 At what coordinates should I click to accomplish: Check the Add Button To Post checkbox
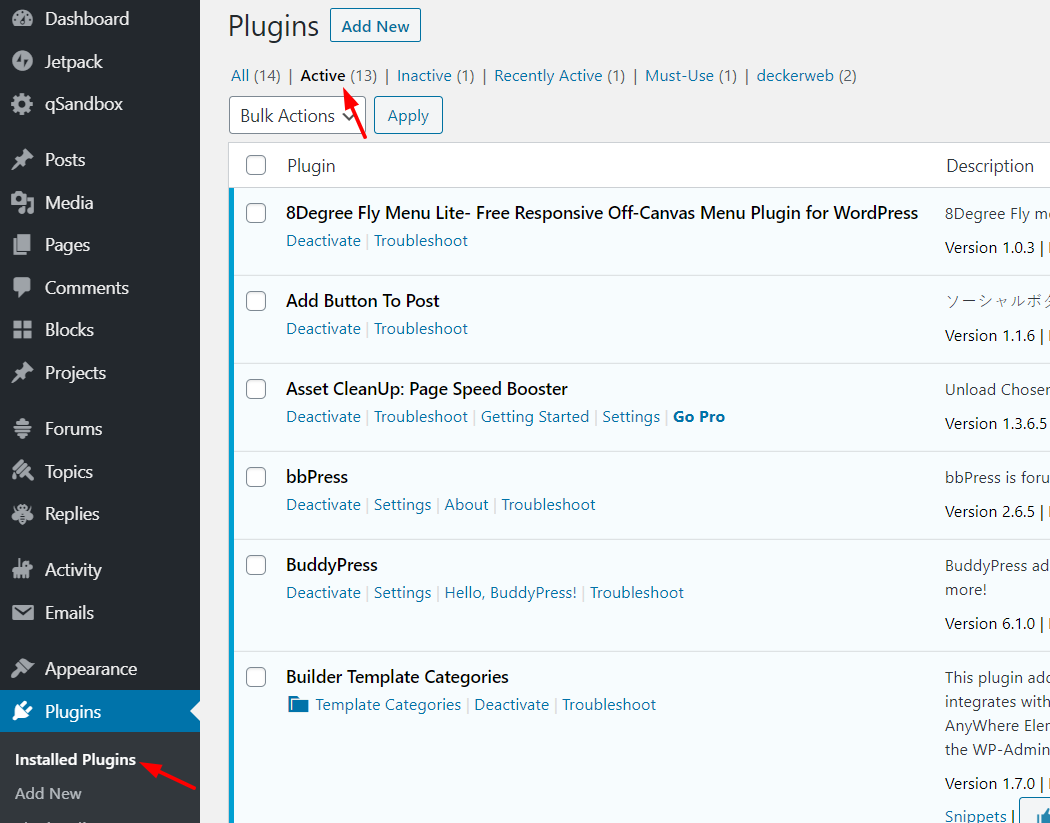coord(256,301)
